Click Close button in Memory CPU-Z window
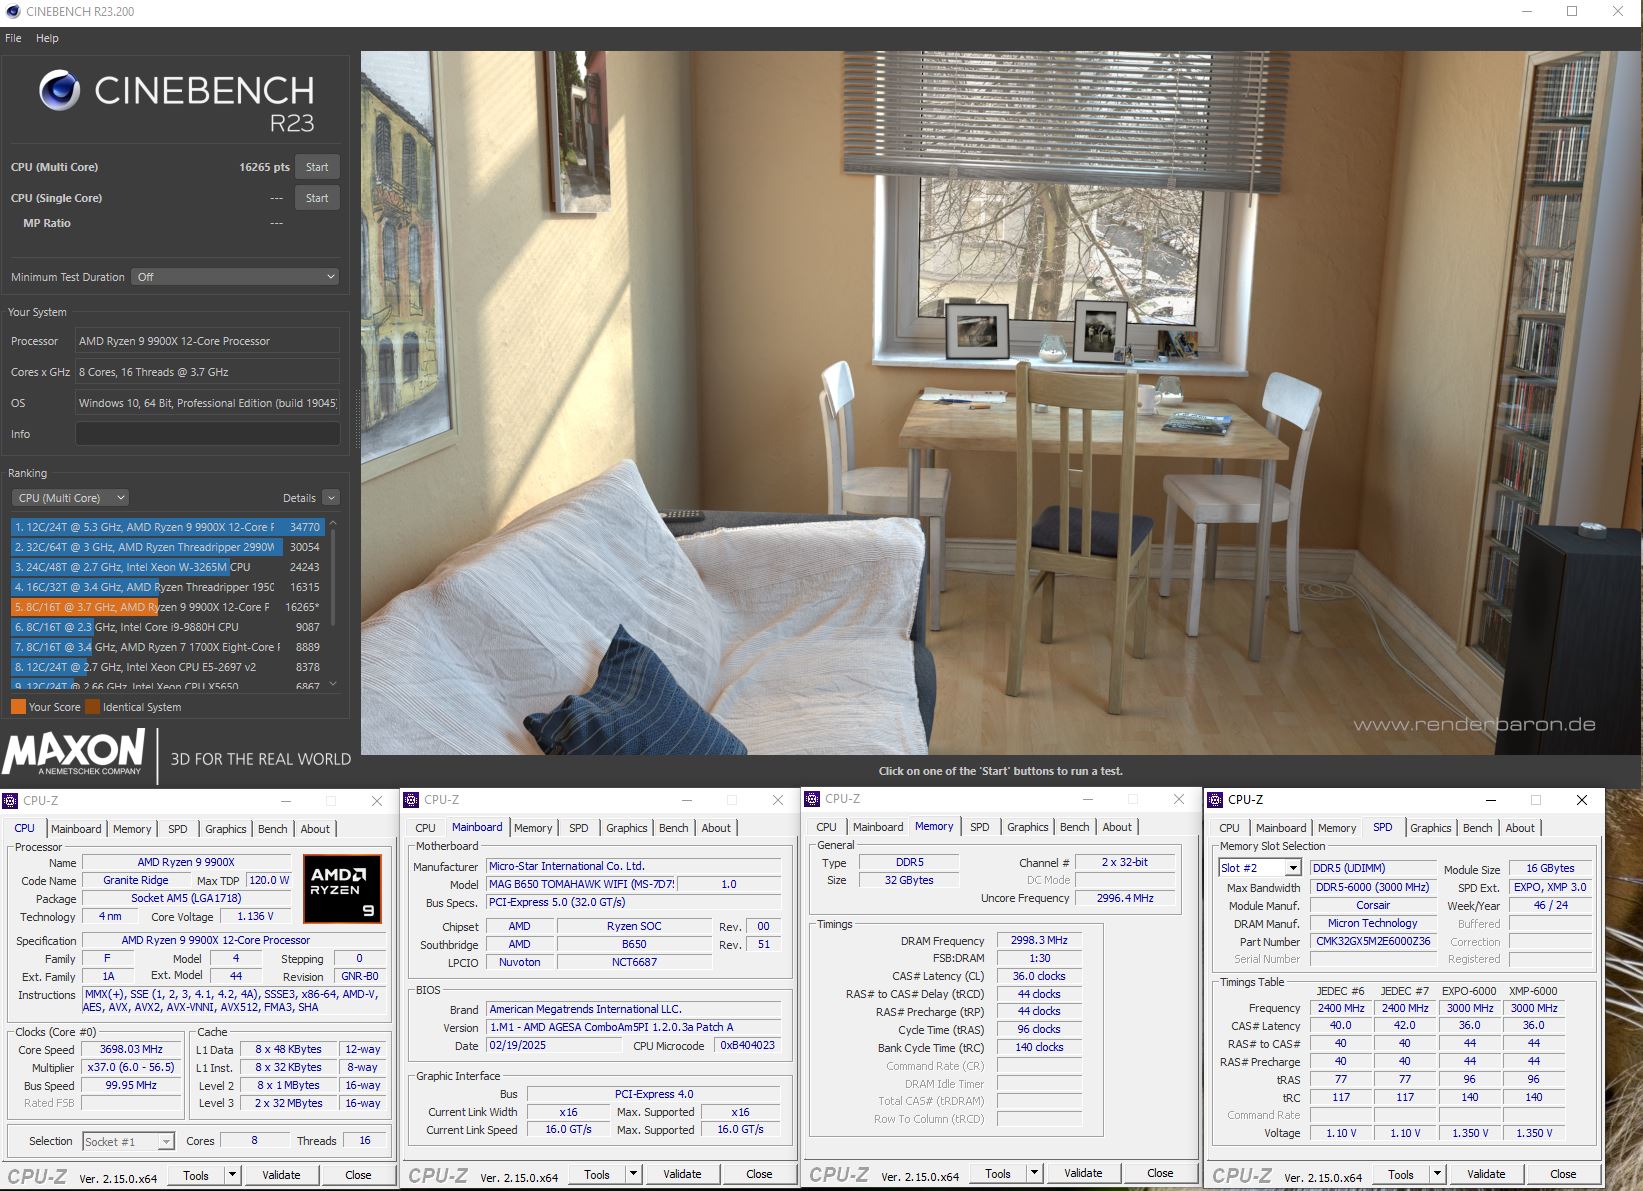The image size is (1643, 1191). [1160, 1173]
